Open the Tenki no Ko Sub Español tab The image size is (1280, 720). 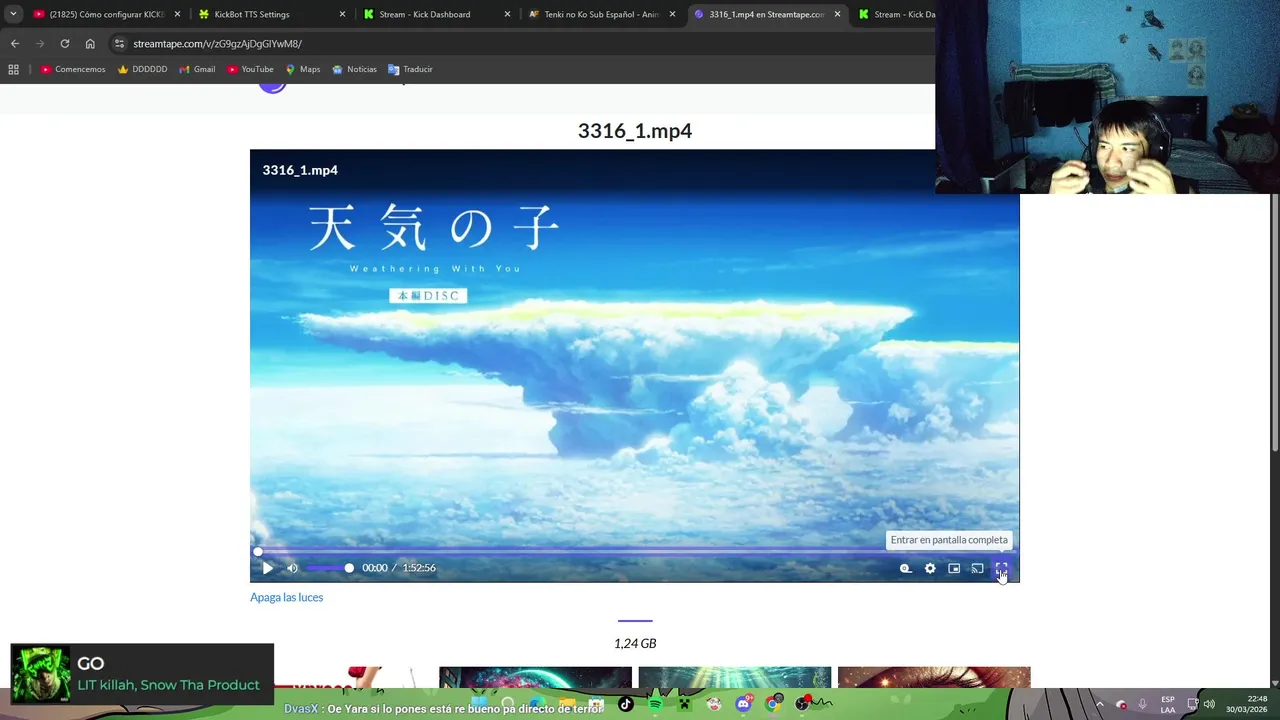(600, 14)
